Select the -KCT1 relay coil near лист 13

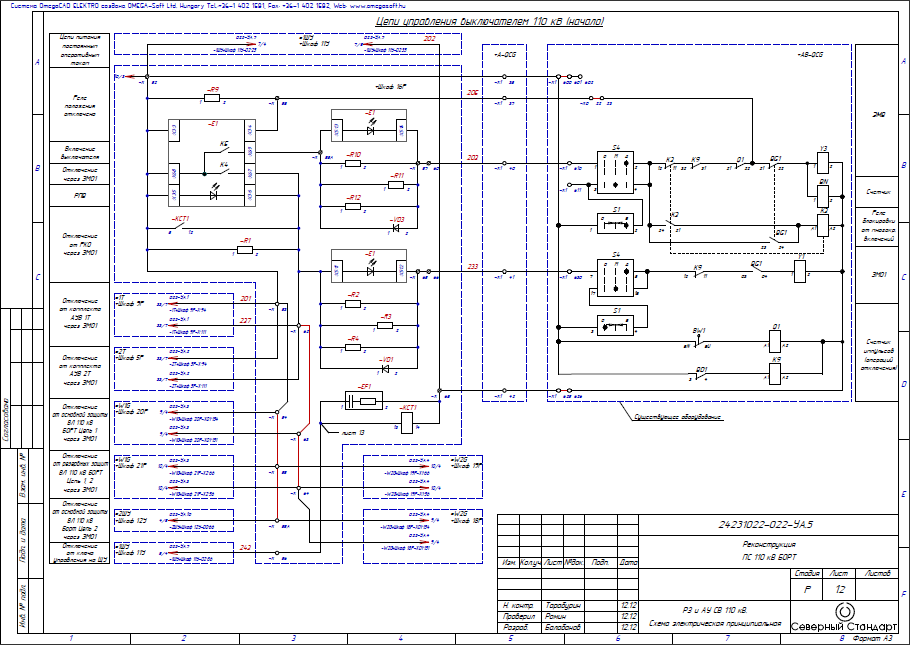point(407,423)
